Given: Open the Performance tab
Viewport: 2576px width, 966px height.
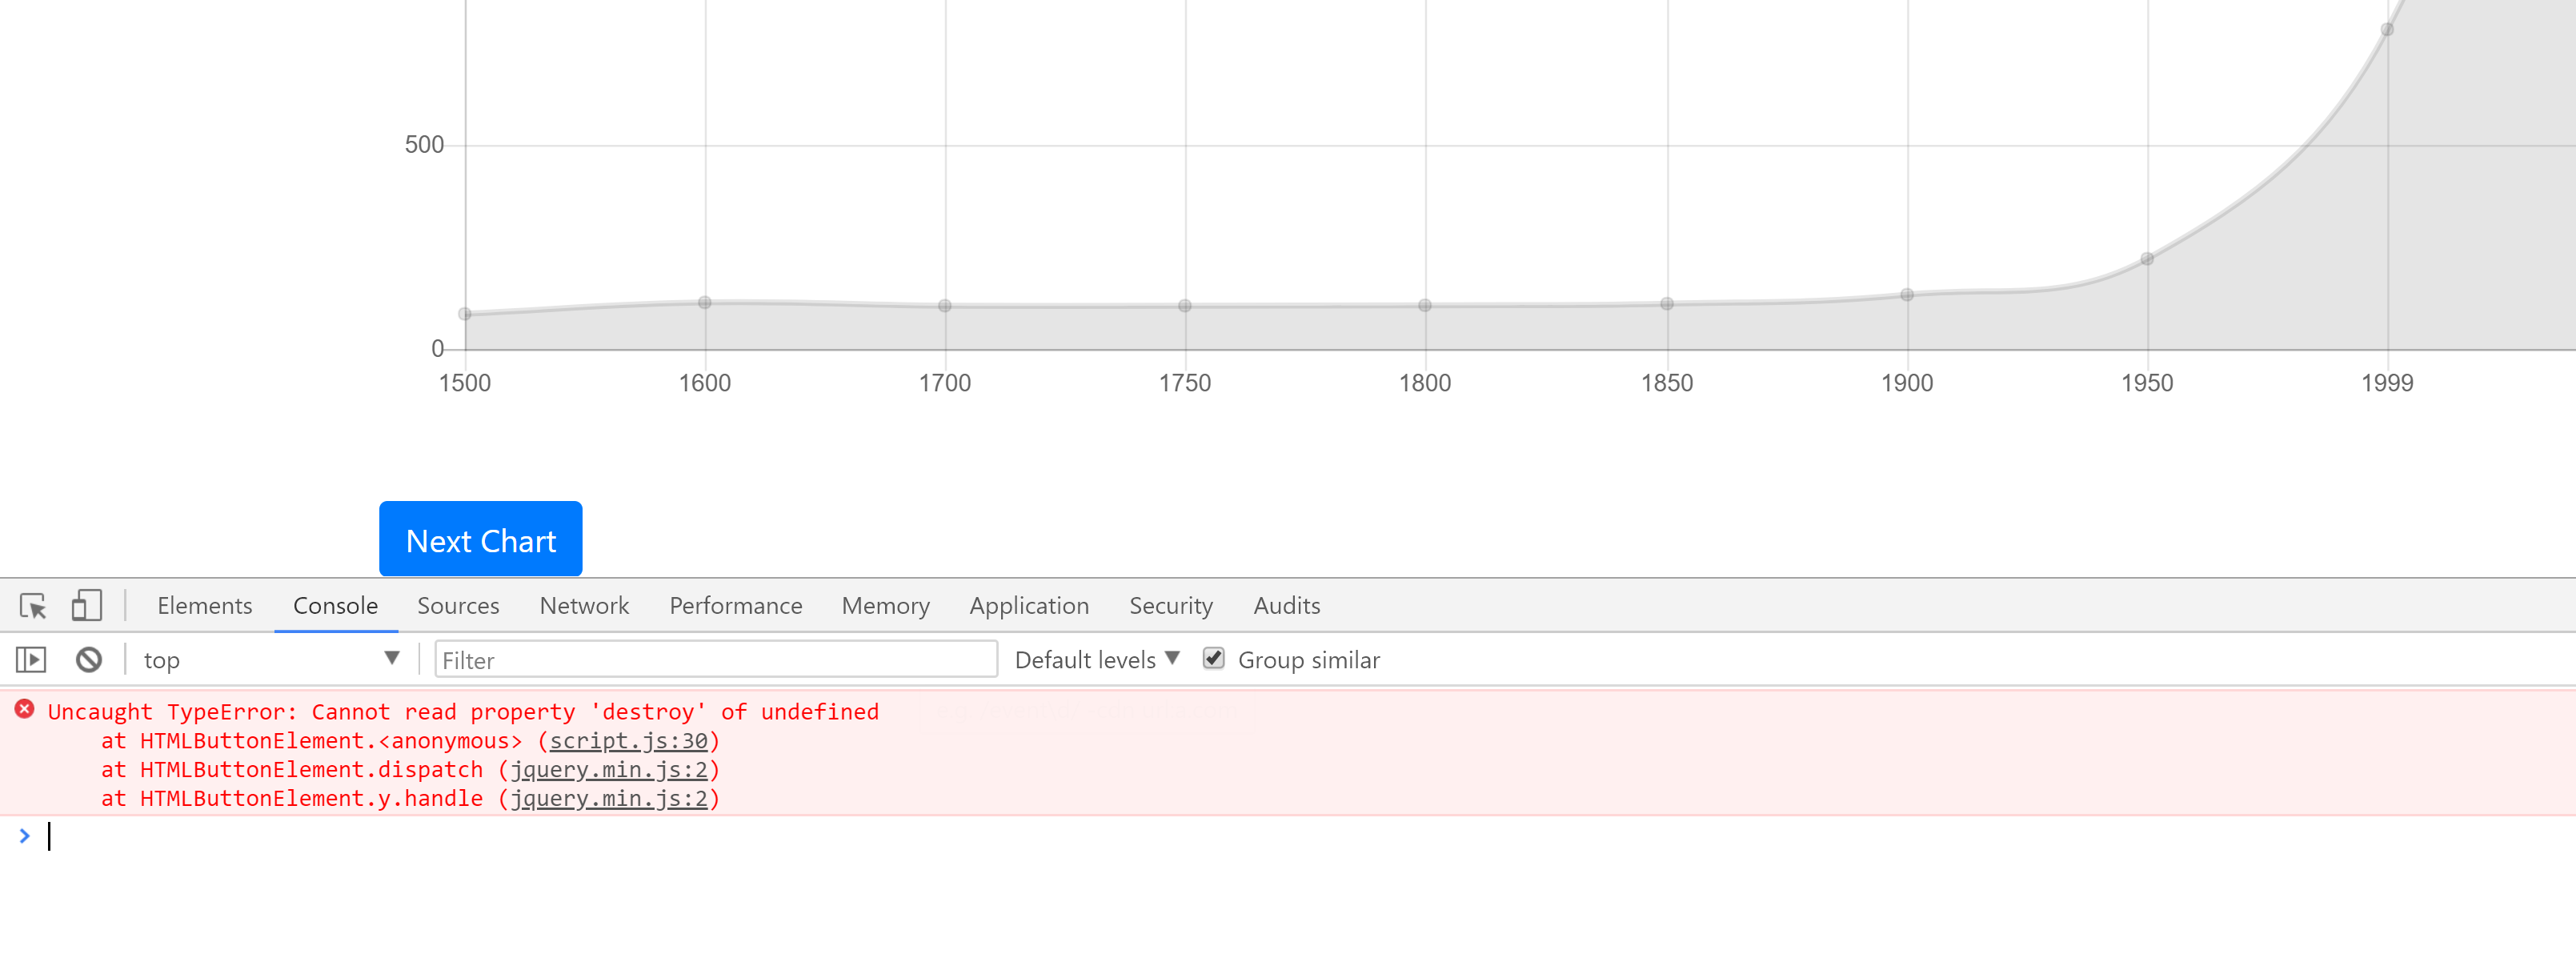Looking at the screenshot, I should point(735,606).
